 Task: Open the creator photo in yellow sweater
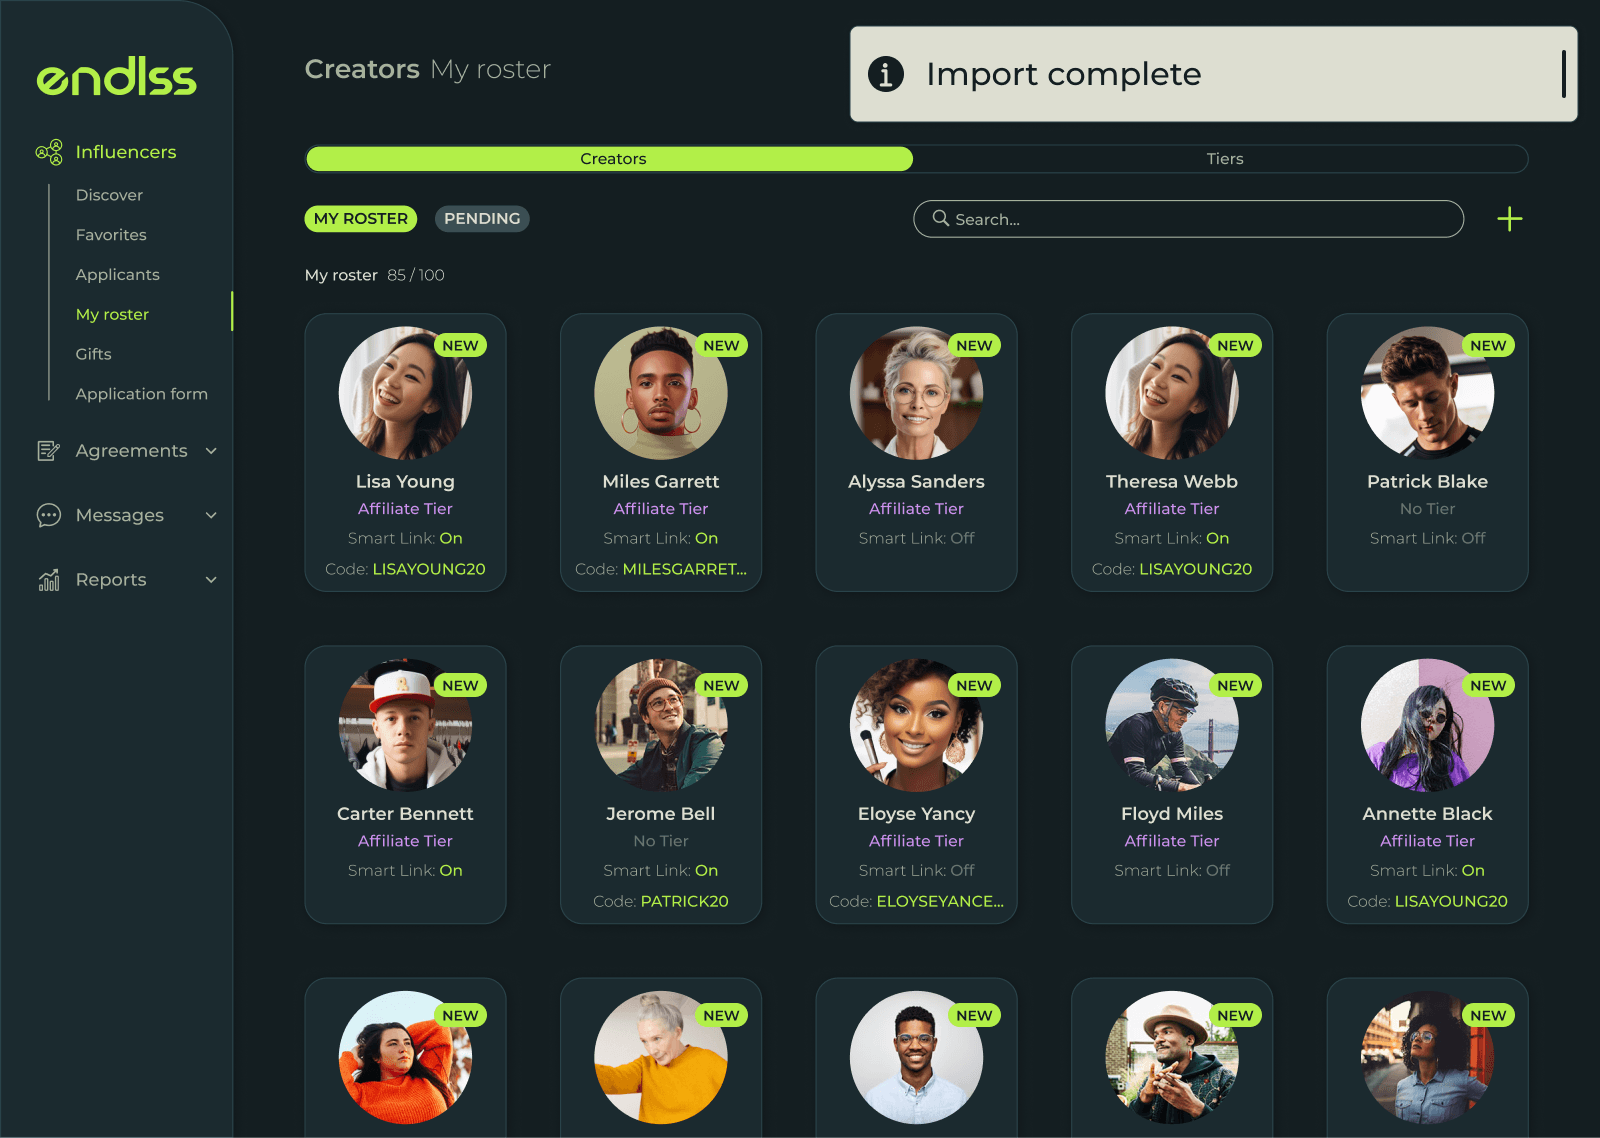661,1057
